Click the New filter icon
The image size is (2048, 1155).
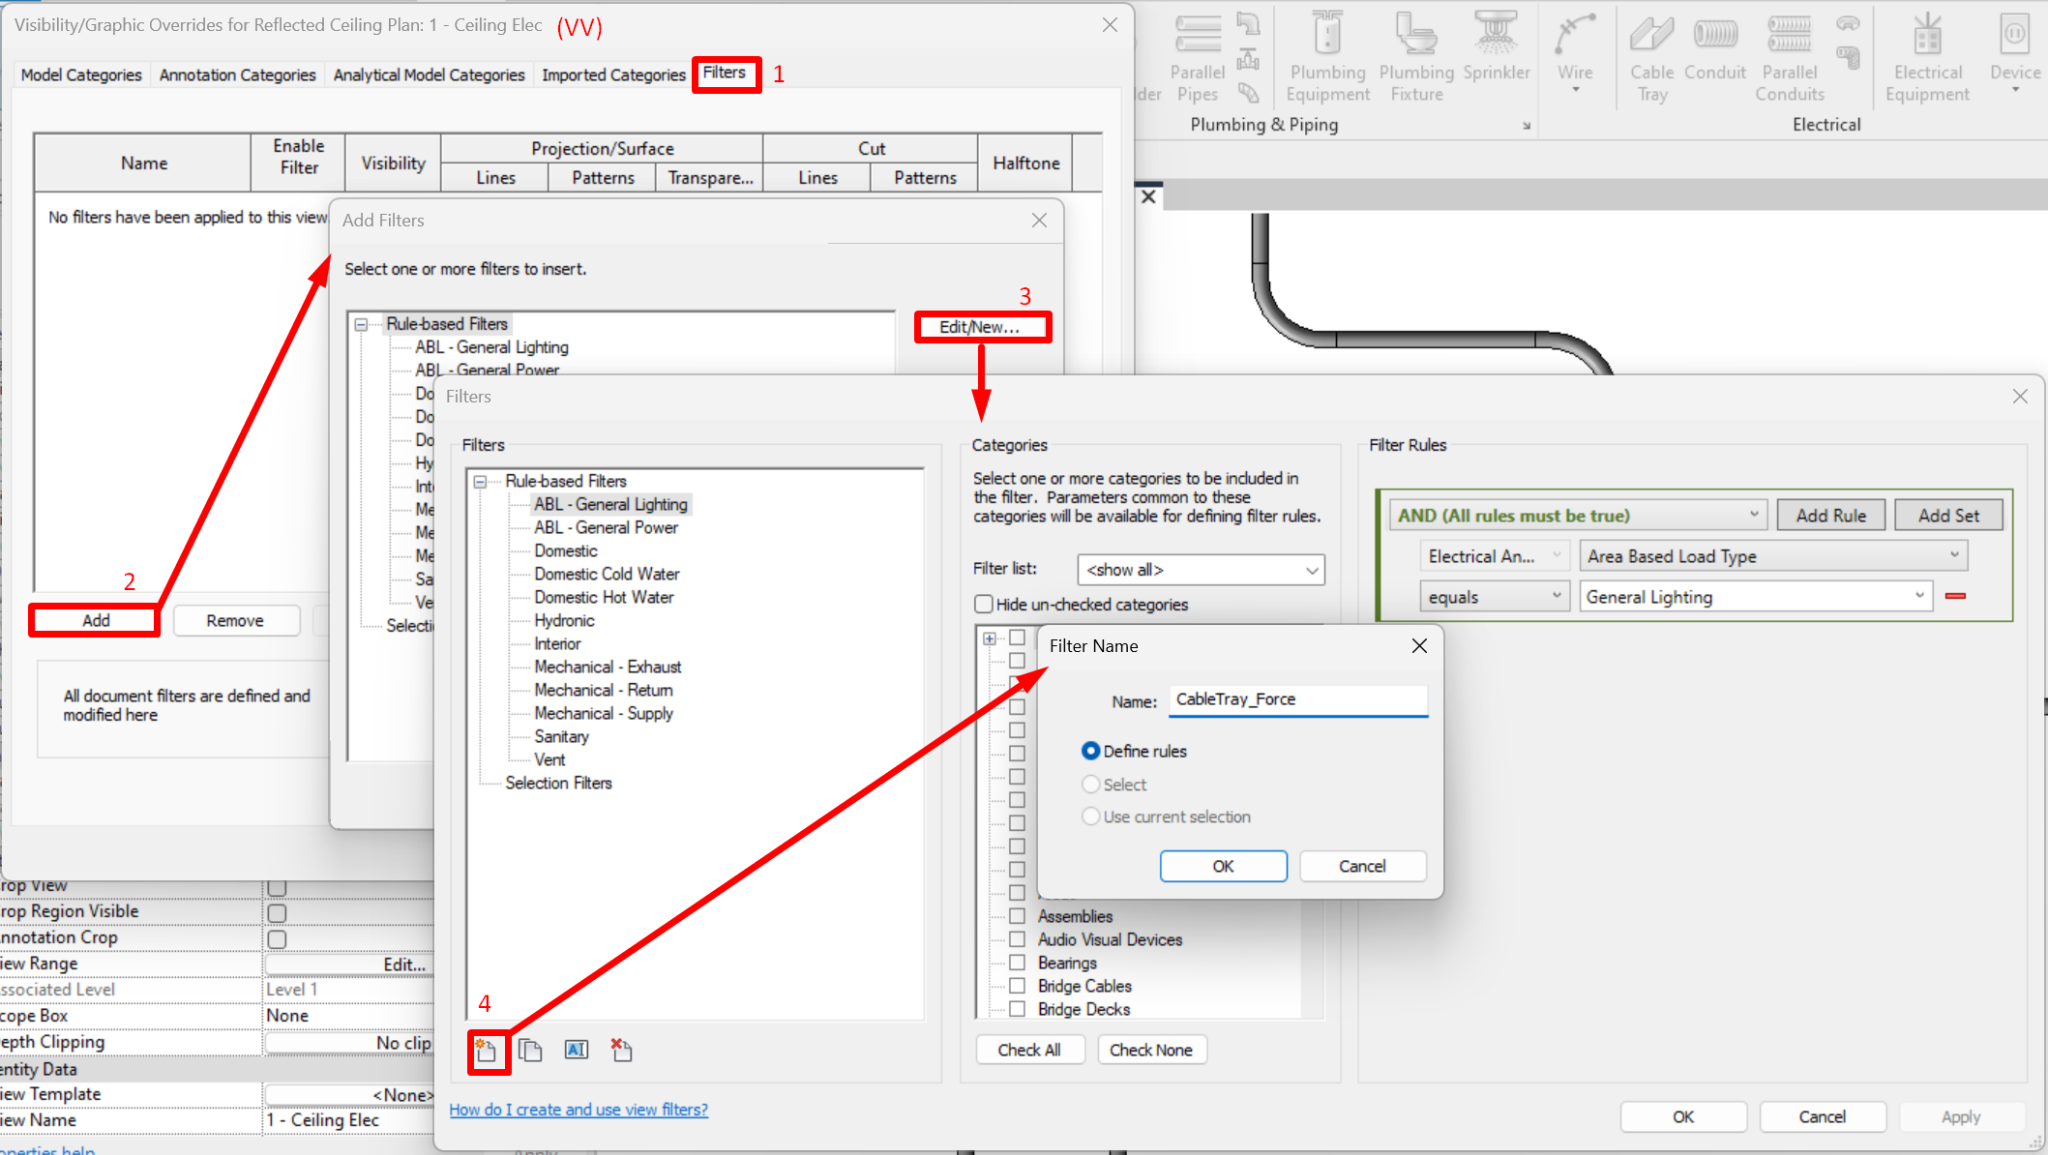[486, 1050]
